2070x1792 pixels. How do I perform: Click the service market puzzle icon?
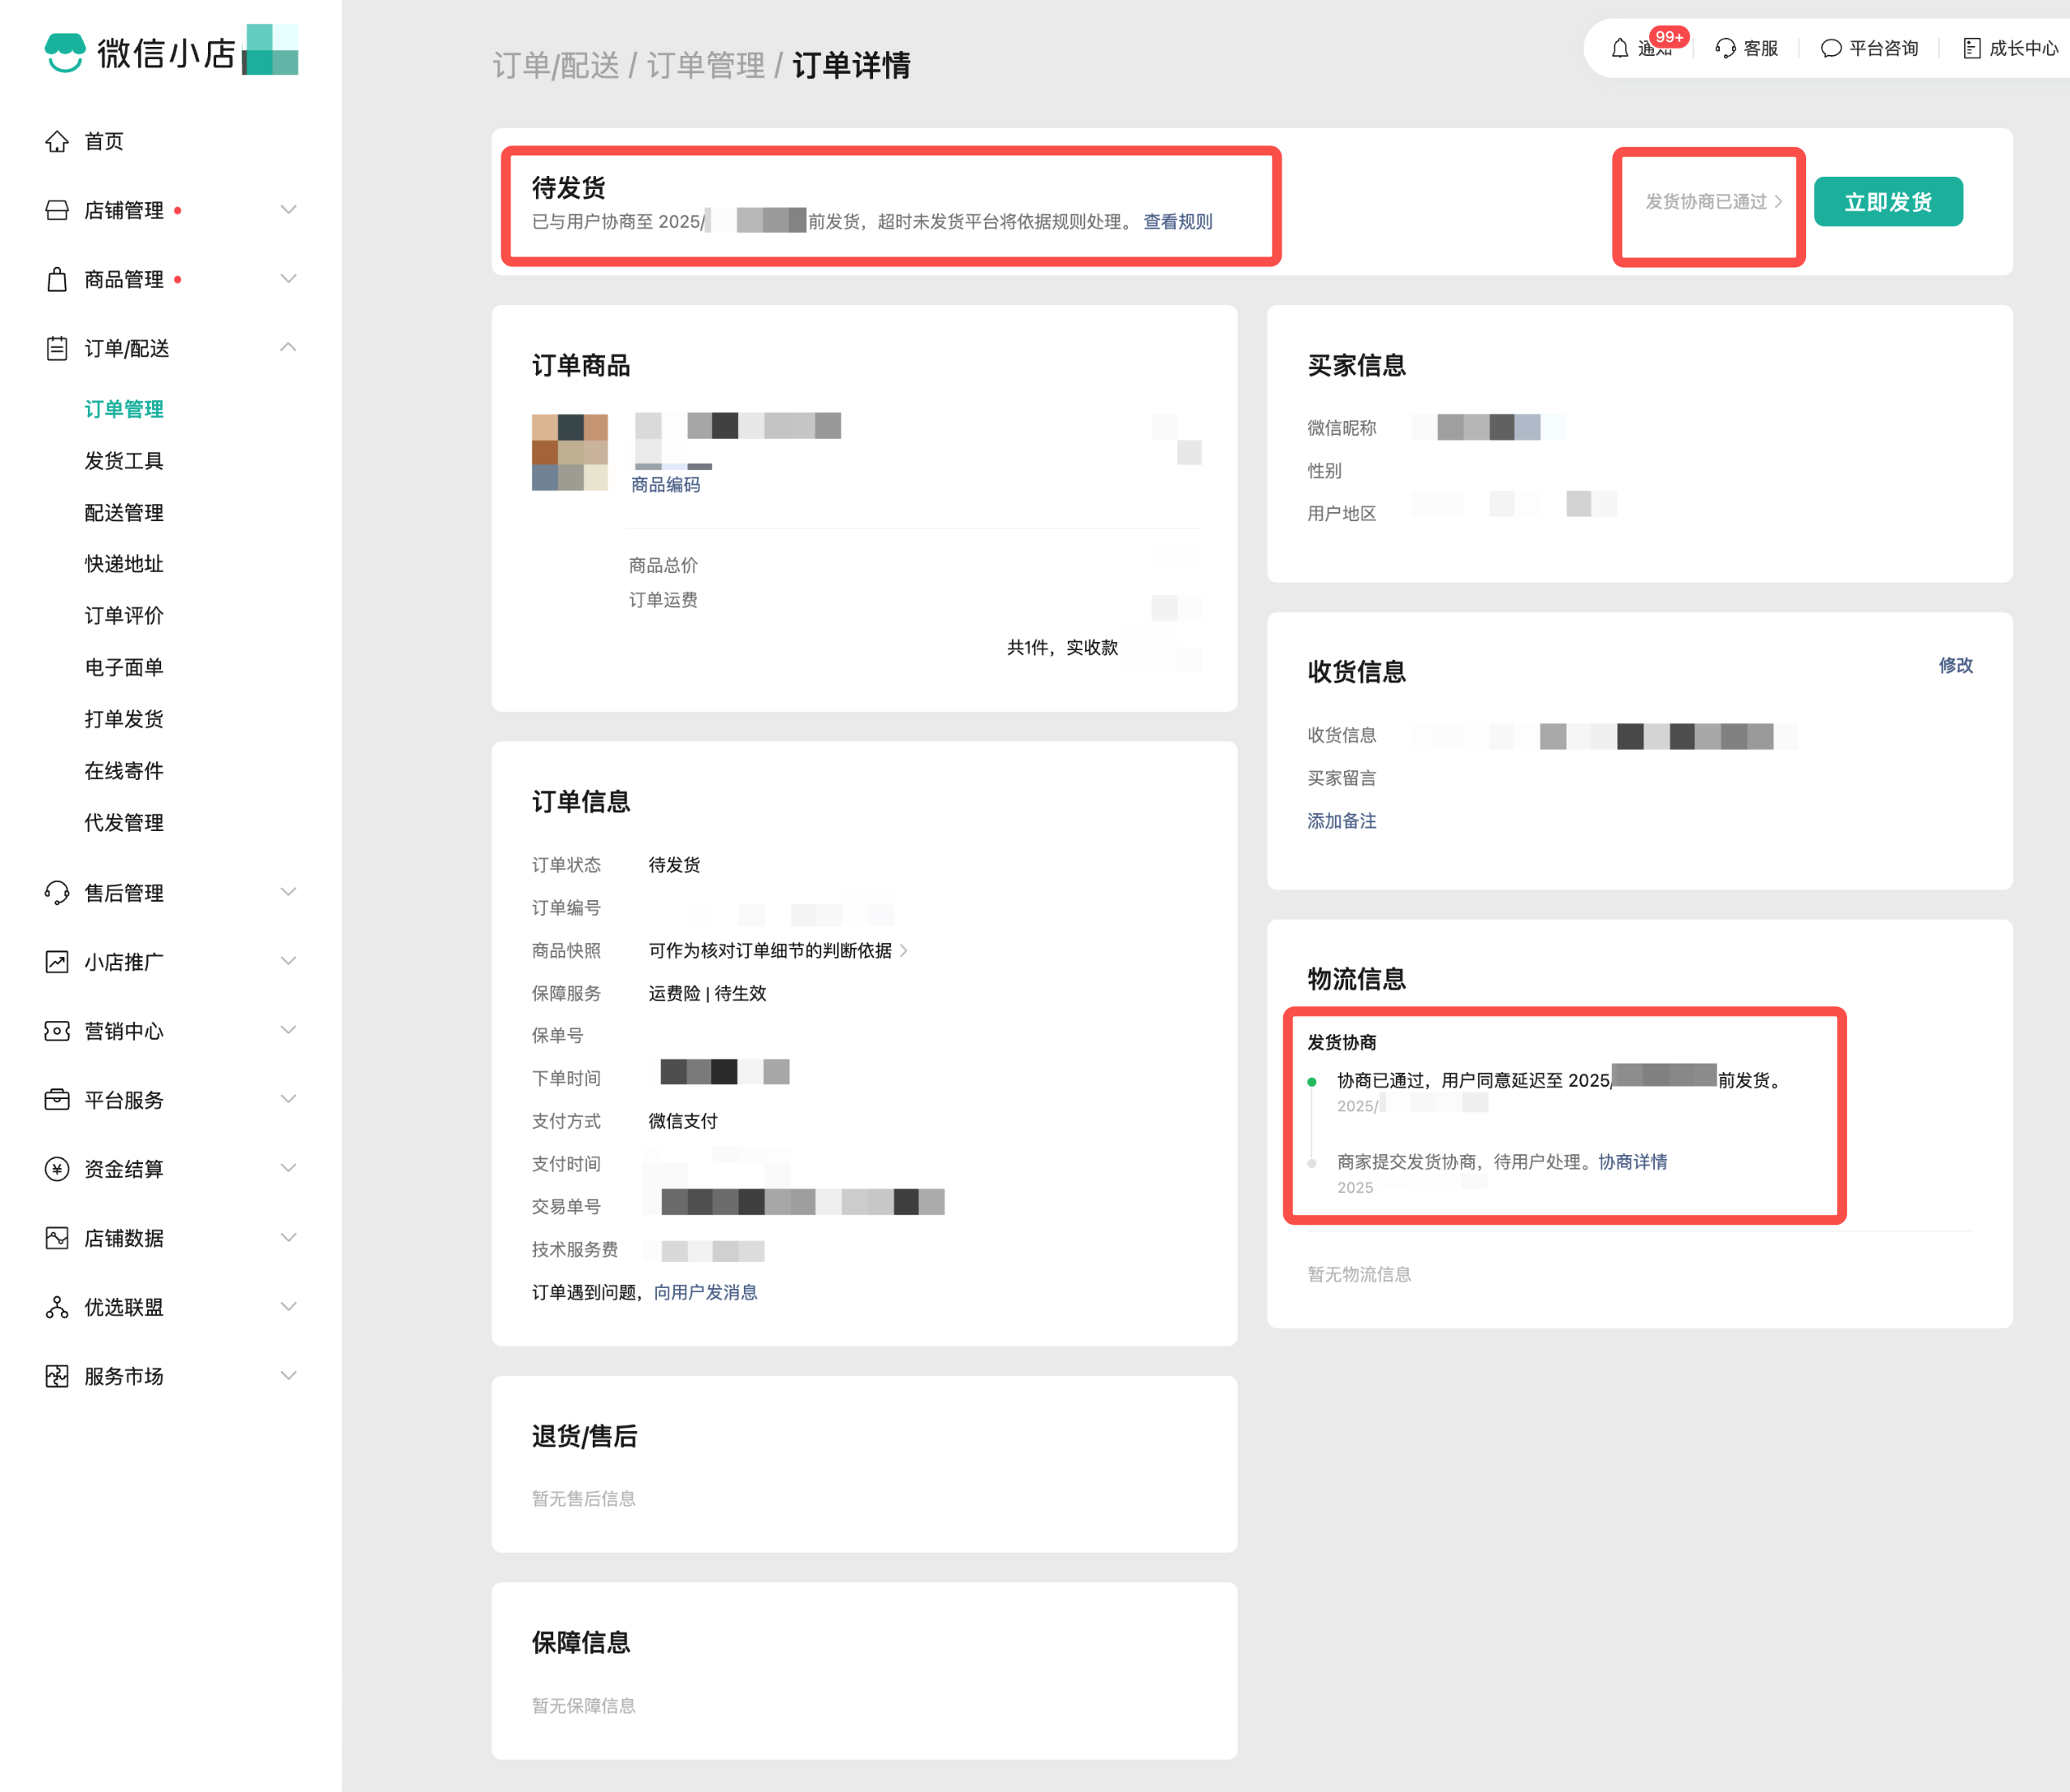57,1376
